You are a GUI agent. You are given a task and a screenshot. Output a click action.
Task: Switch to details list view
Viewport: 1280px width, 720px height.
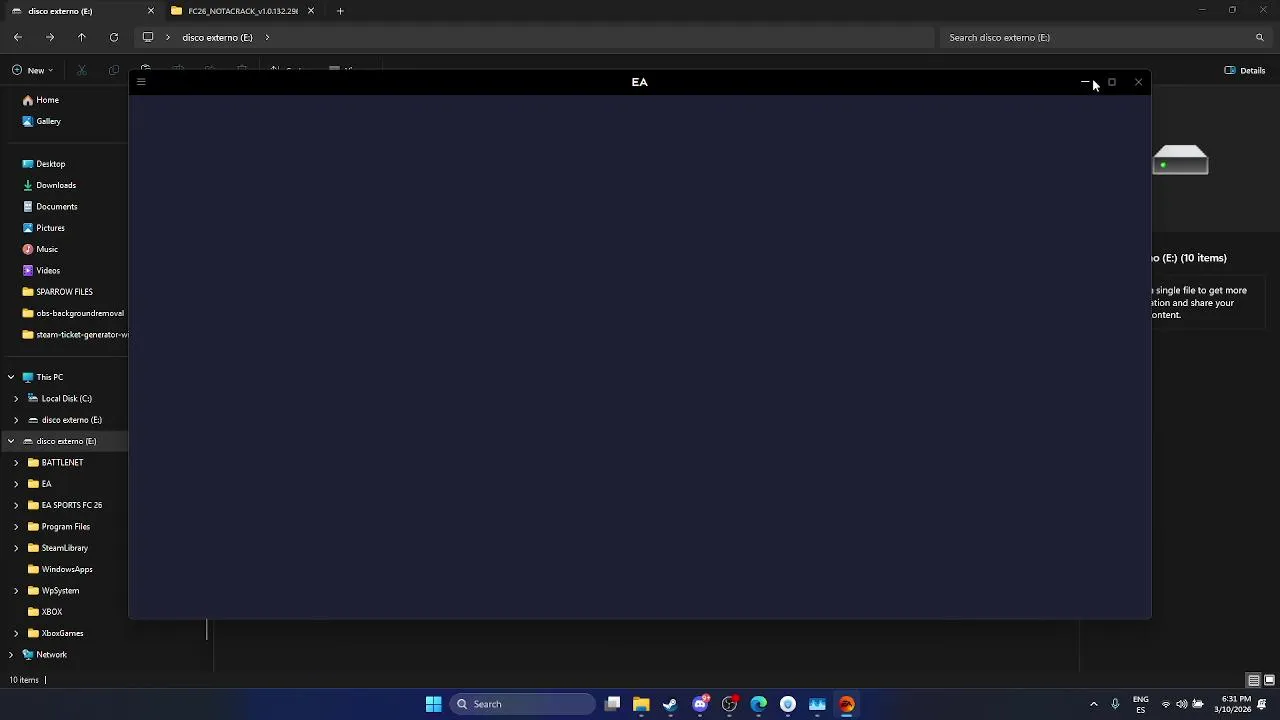[x=1253, y=680]
